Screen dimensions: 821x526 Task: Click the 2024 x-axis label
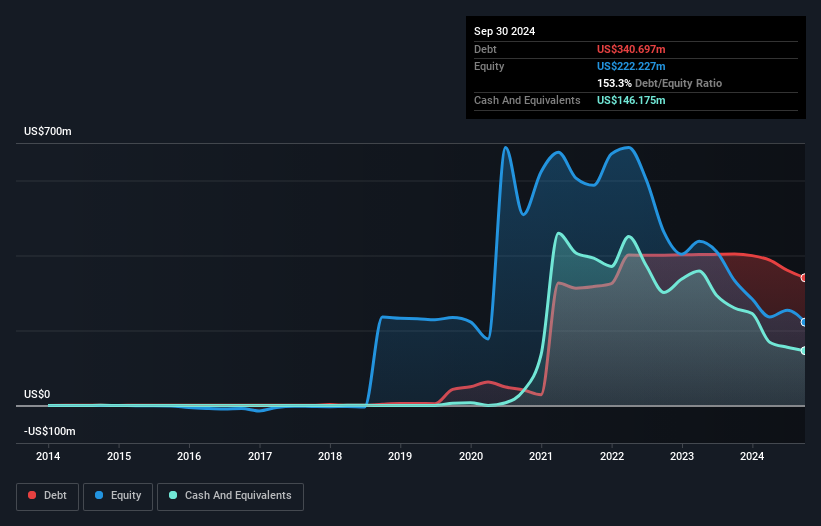(x=752, y=456)
